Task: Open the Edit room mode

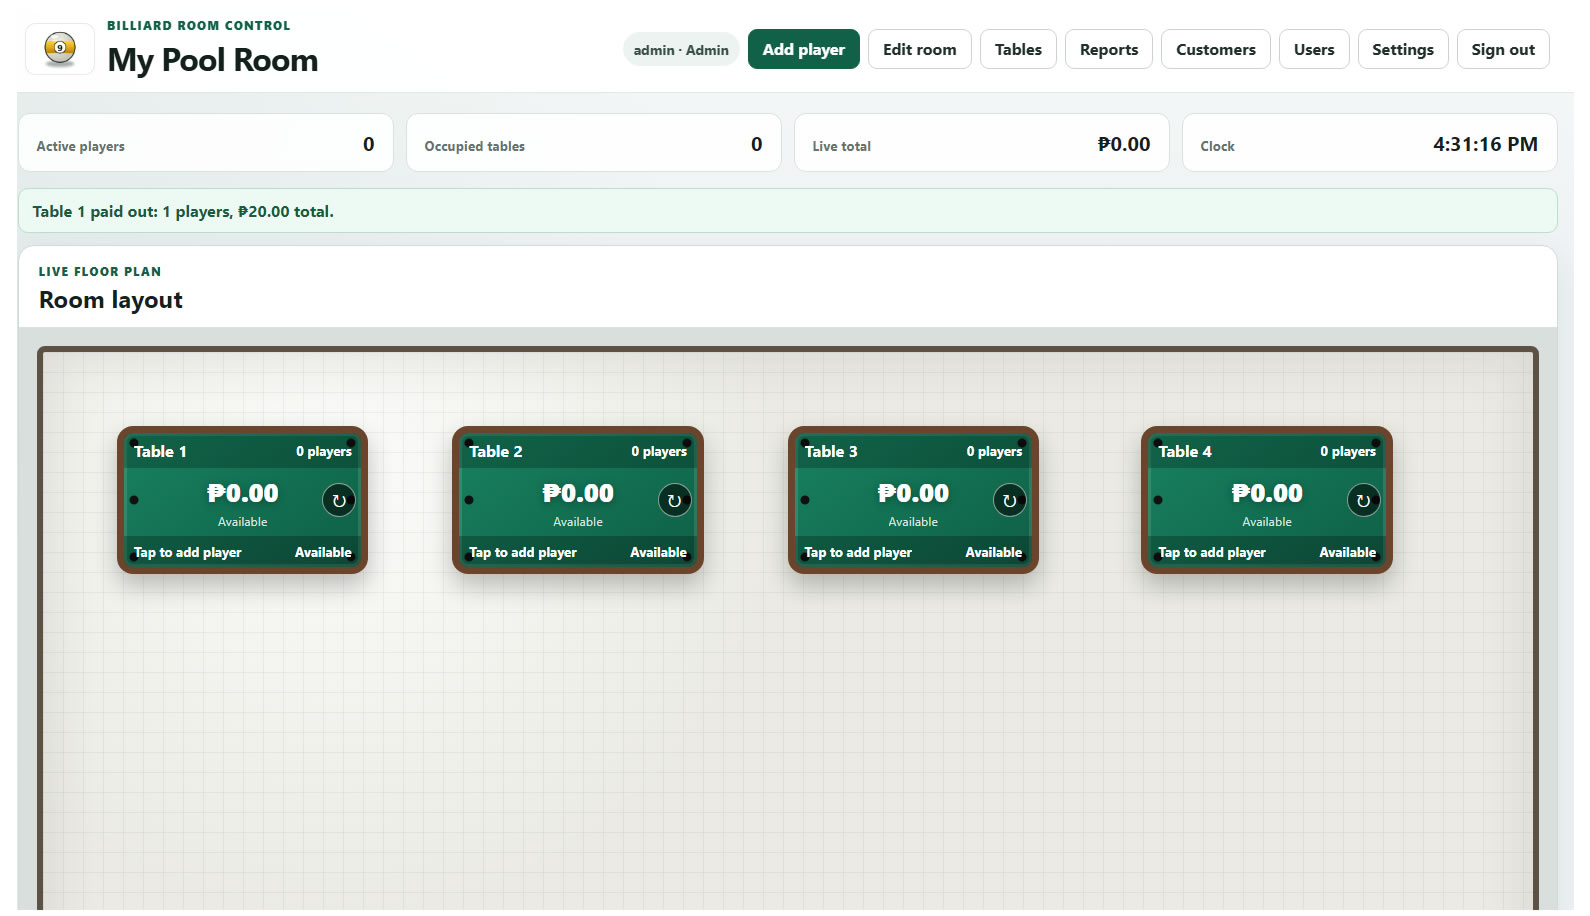Action: (x=919, y=49)
